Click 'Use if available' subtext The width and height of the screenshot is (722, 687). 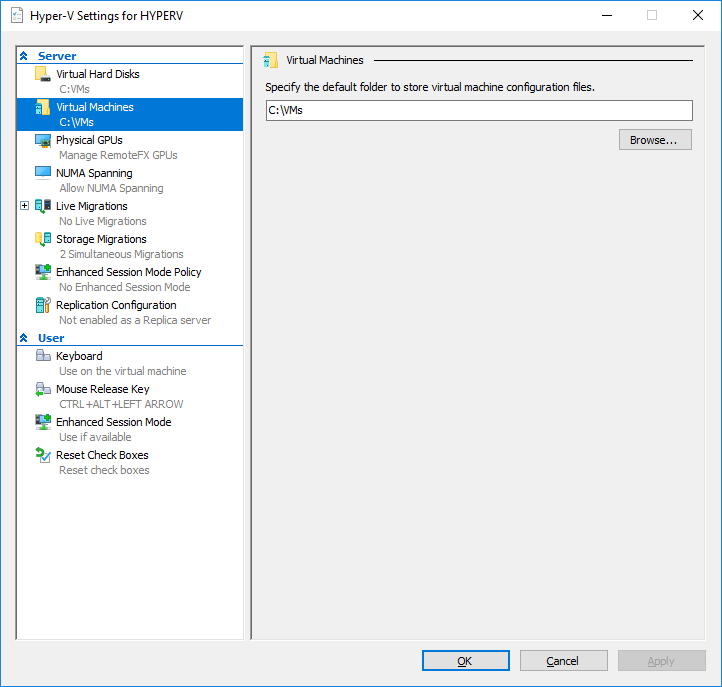(95, 437)
